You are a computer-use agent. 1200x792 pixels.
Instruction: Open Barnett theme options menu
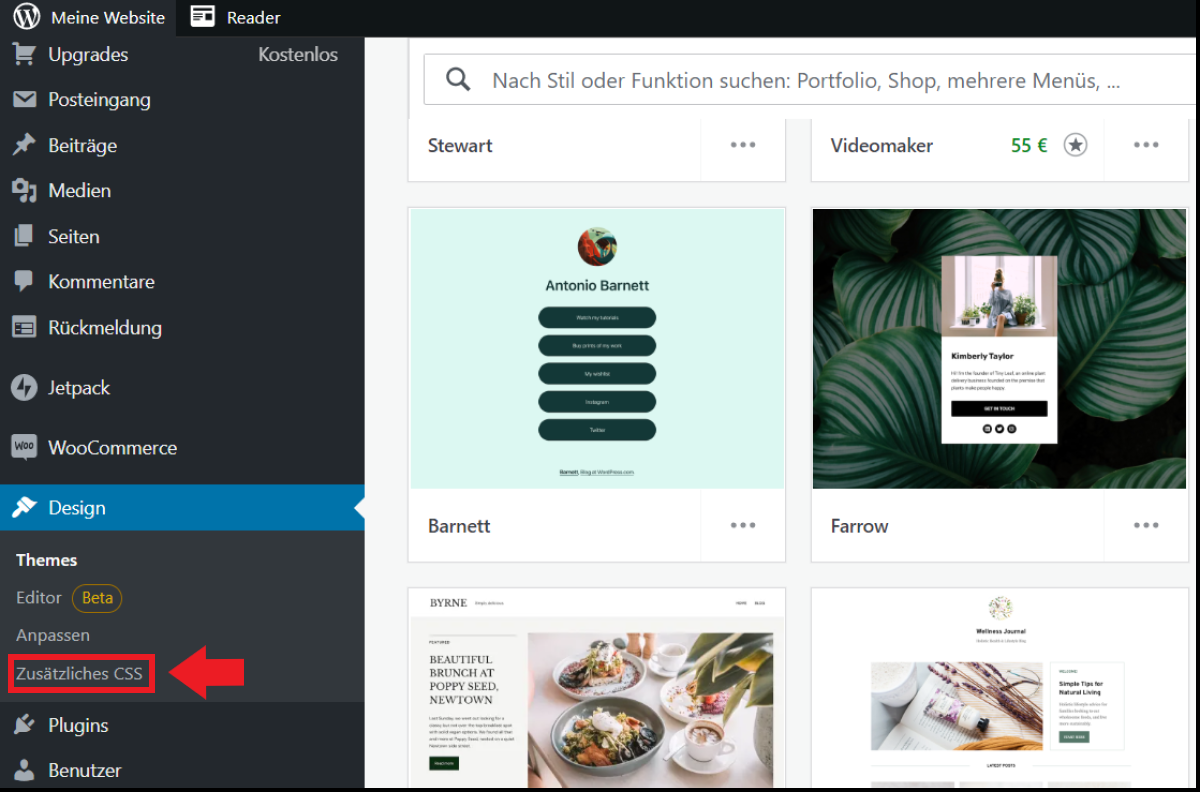(x=743, y=526)
